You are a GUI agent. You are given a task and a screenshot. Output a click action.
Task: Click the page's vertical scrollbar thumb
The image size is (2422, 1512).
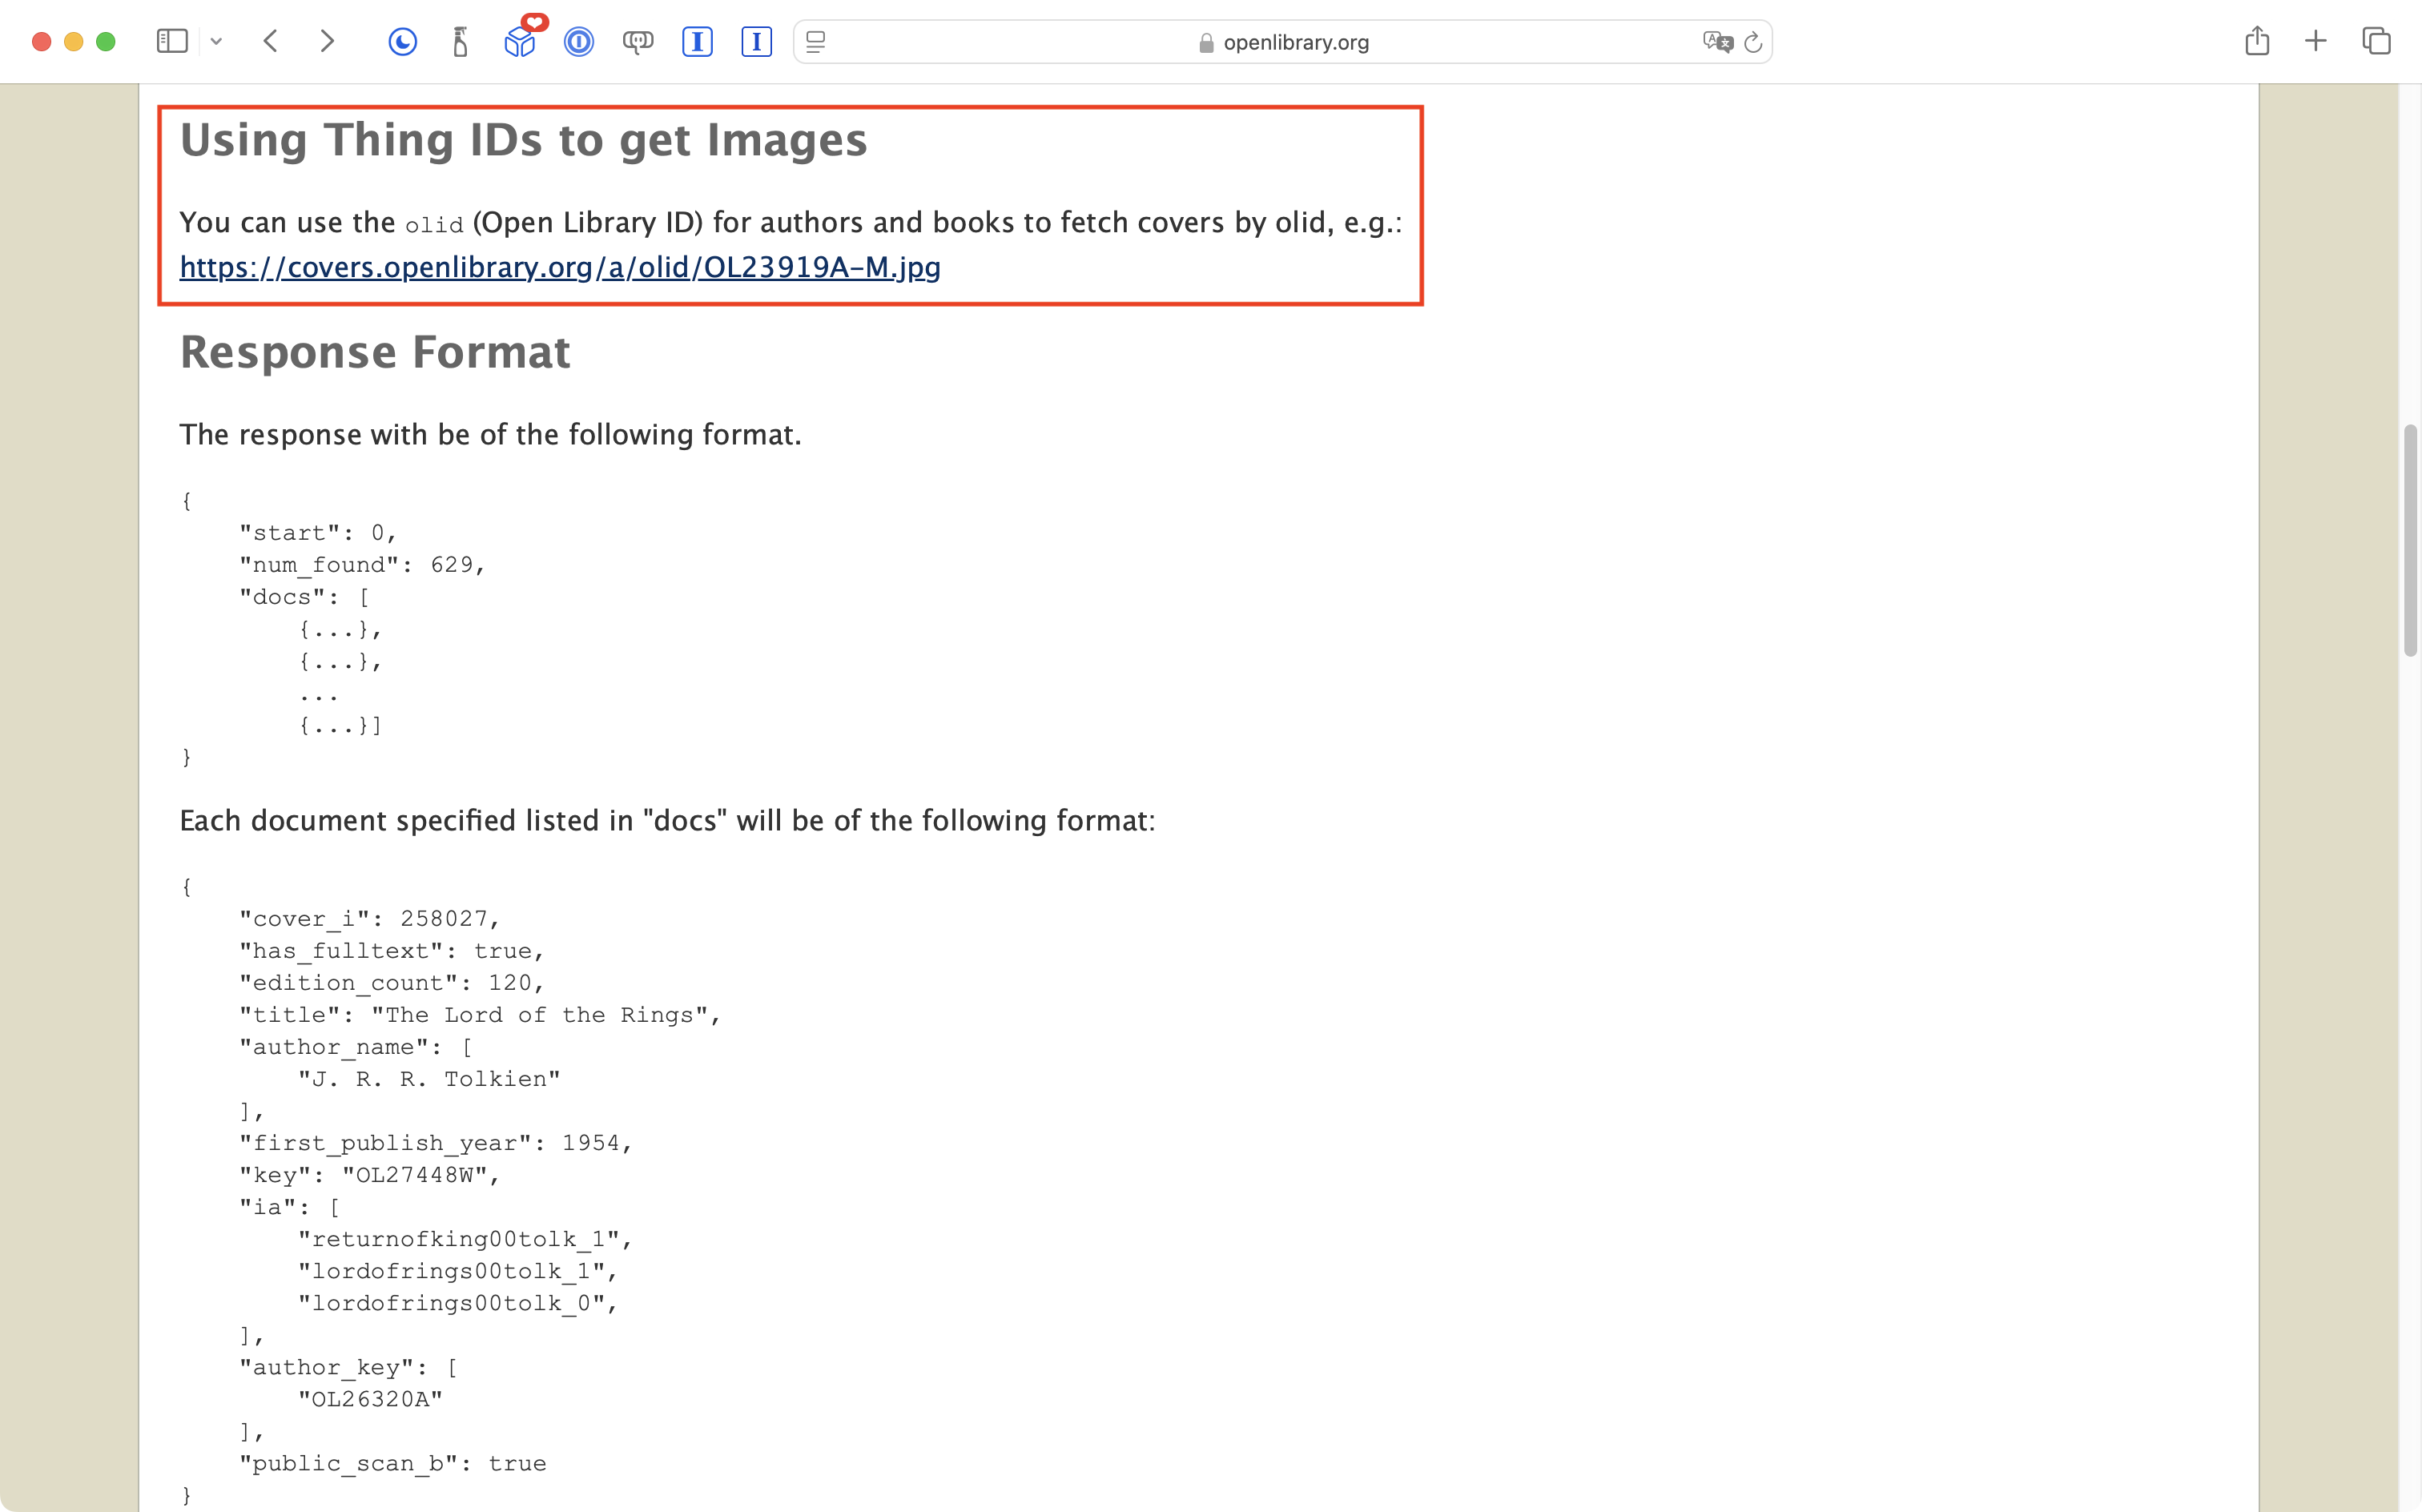[x=2410, y=540]
